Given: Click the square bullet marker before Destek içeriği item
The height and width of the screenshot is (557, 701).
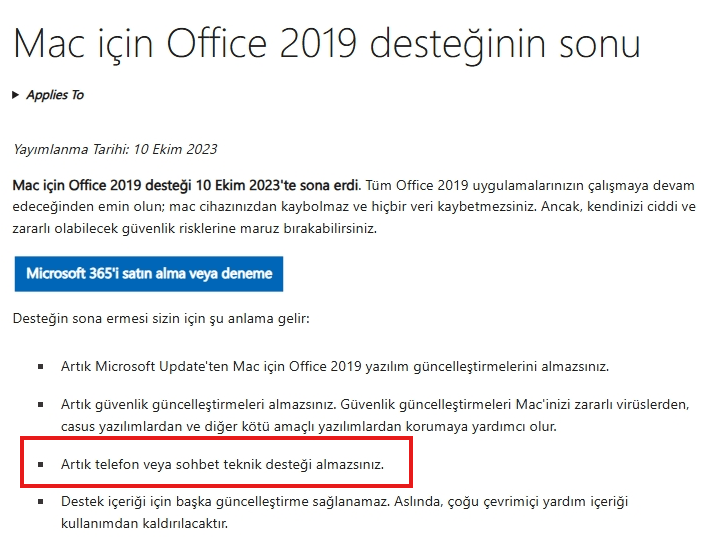Looking at the screenshot, I should (x=41, y=502).
